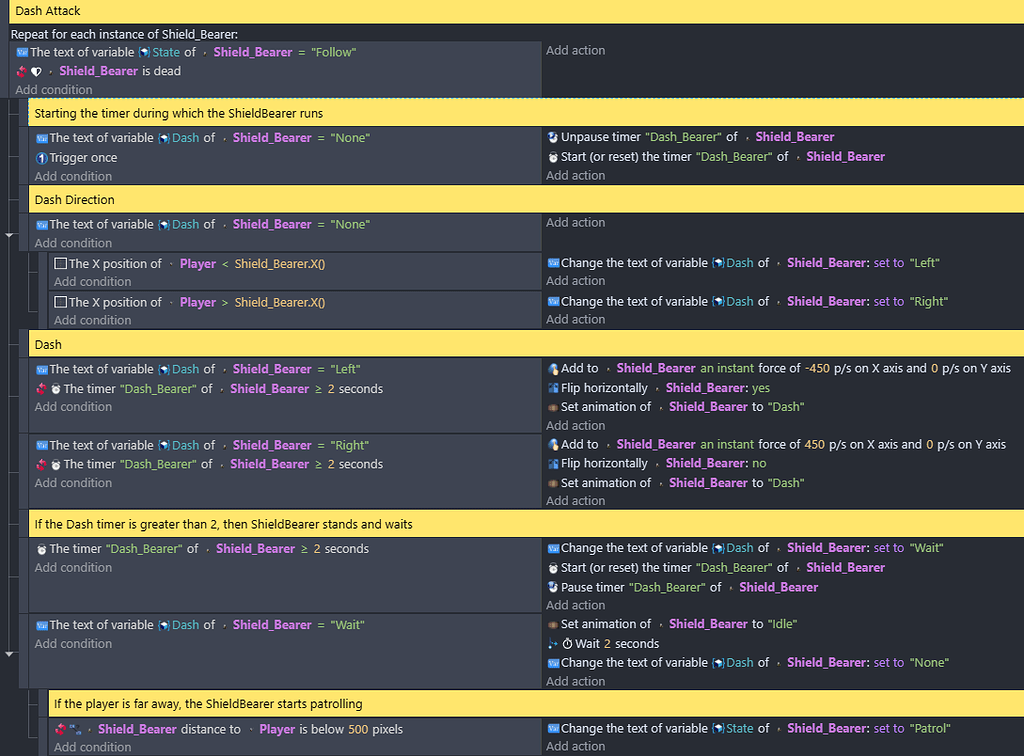The image size is (1024, 756).
Task: Click the Shield_Bearer distance to Player icon
Action: tap(75, 730)
